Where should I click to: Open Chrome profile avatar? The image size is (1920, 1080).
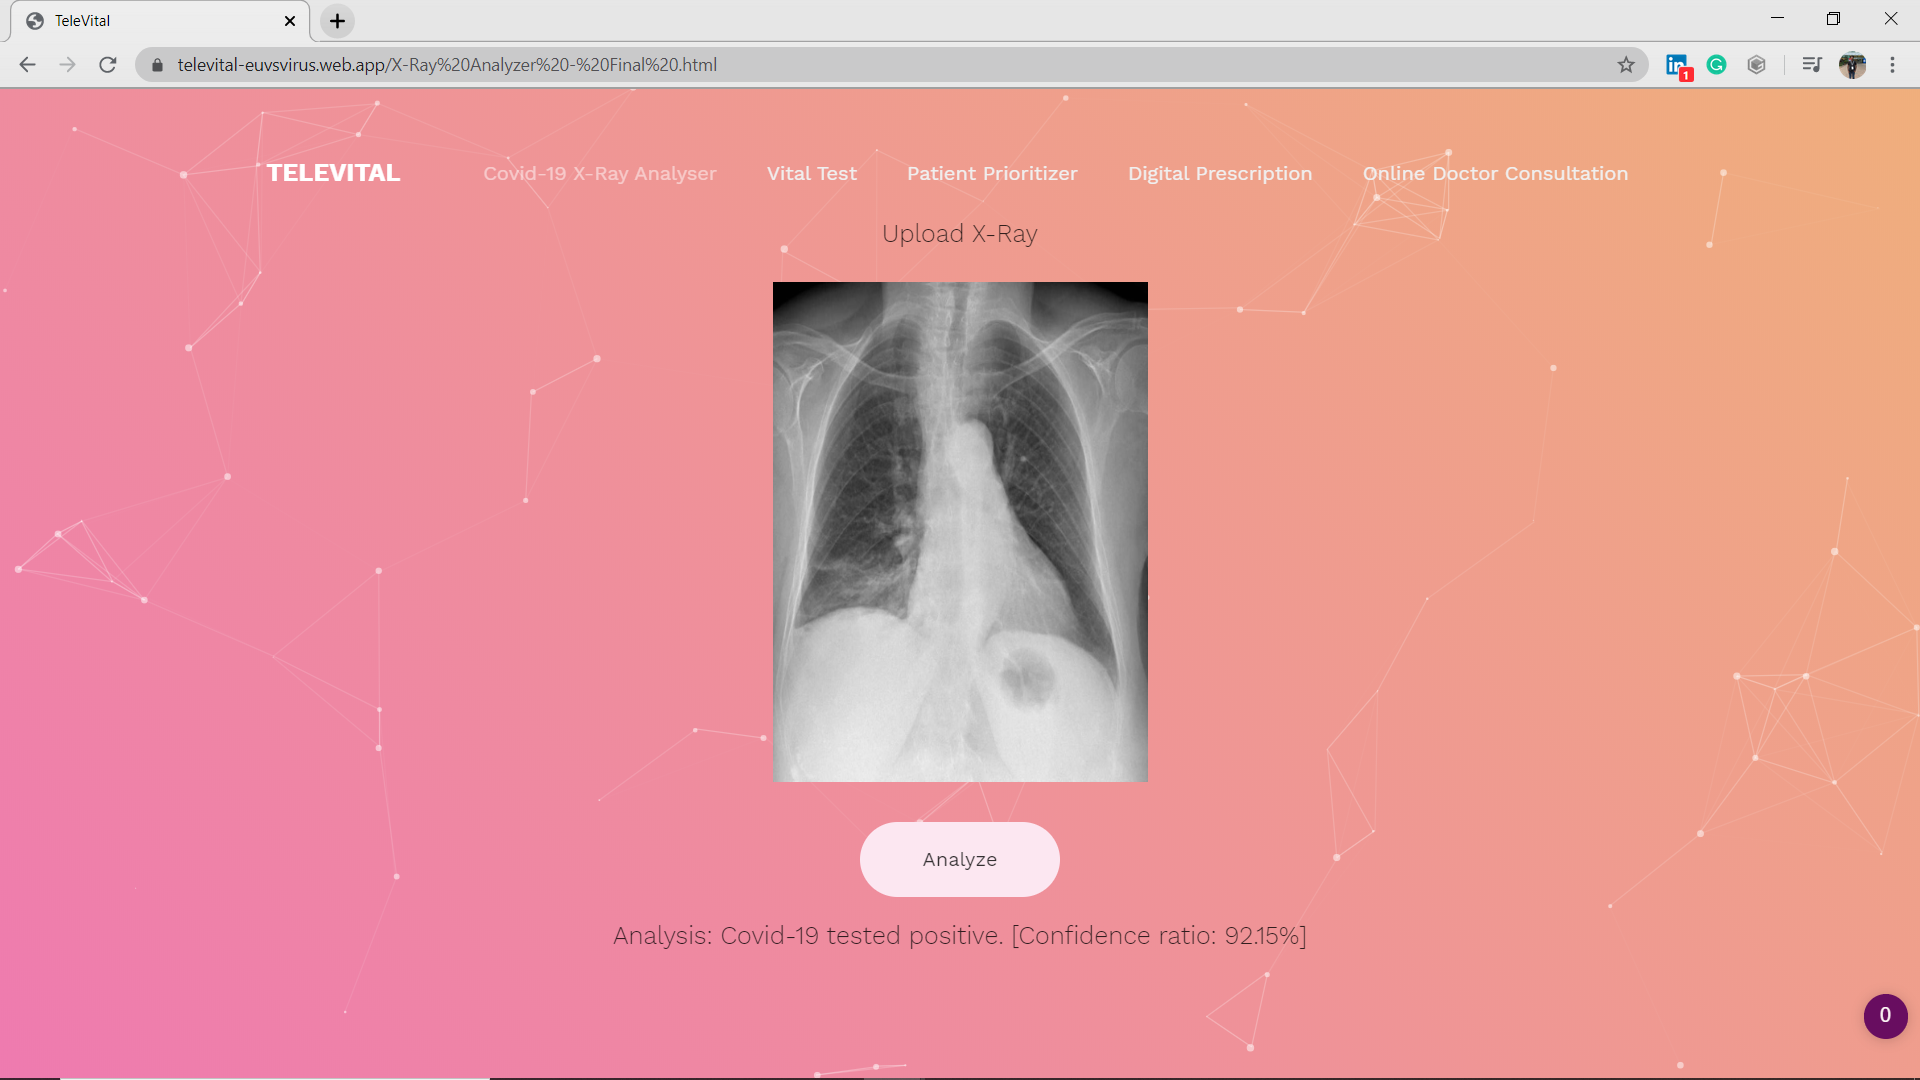[1852, 65]
